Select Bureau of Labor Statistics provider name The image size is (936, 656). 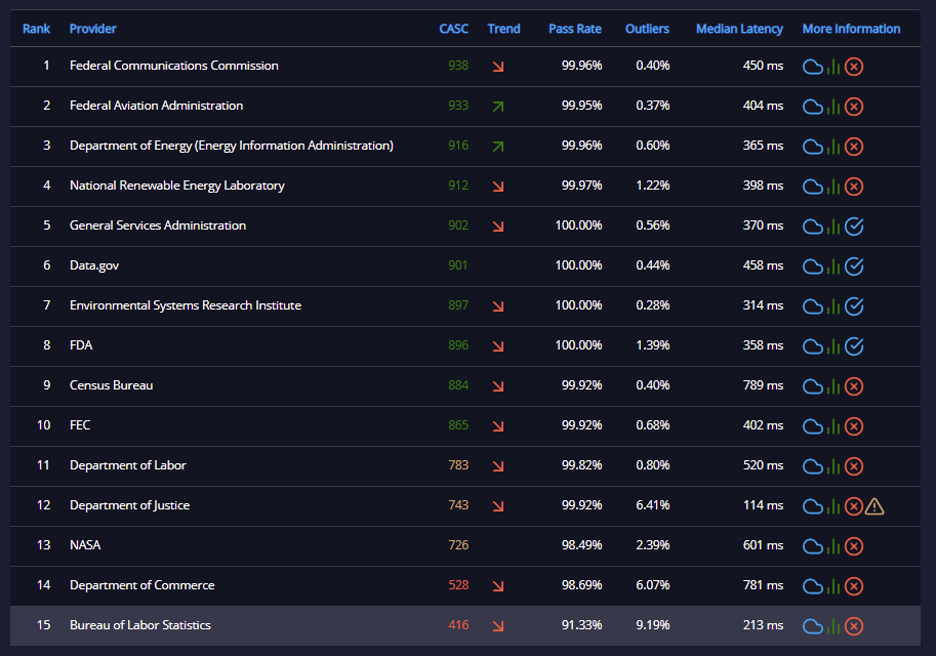point(140,626)
